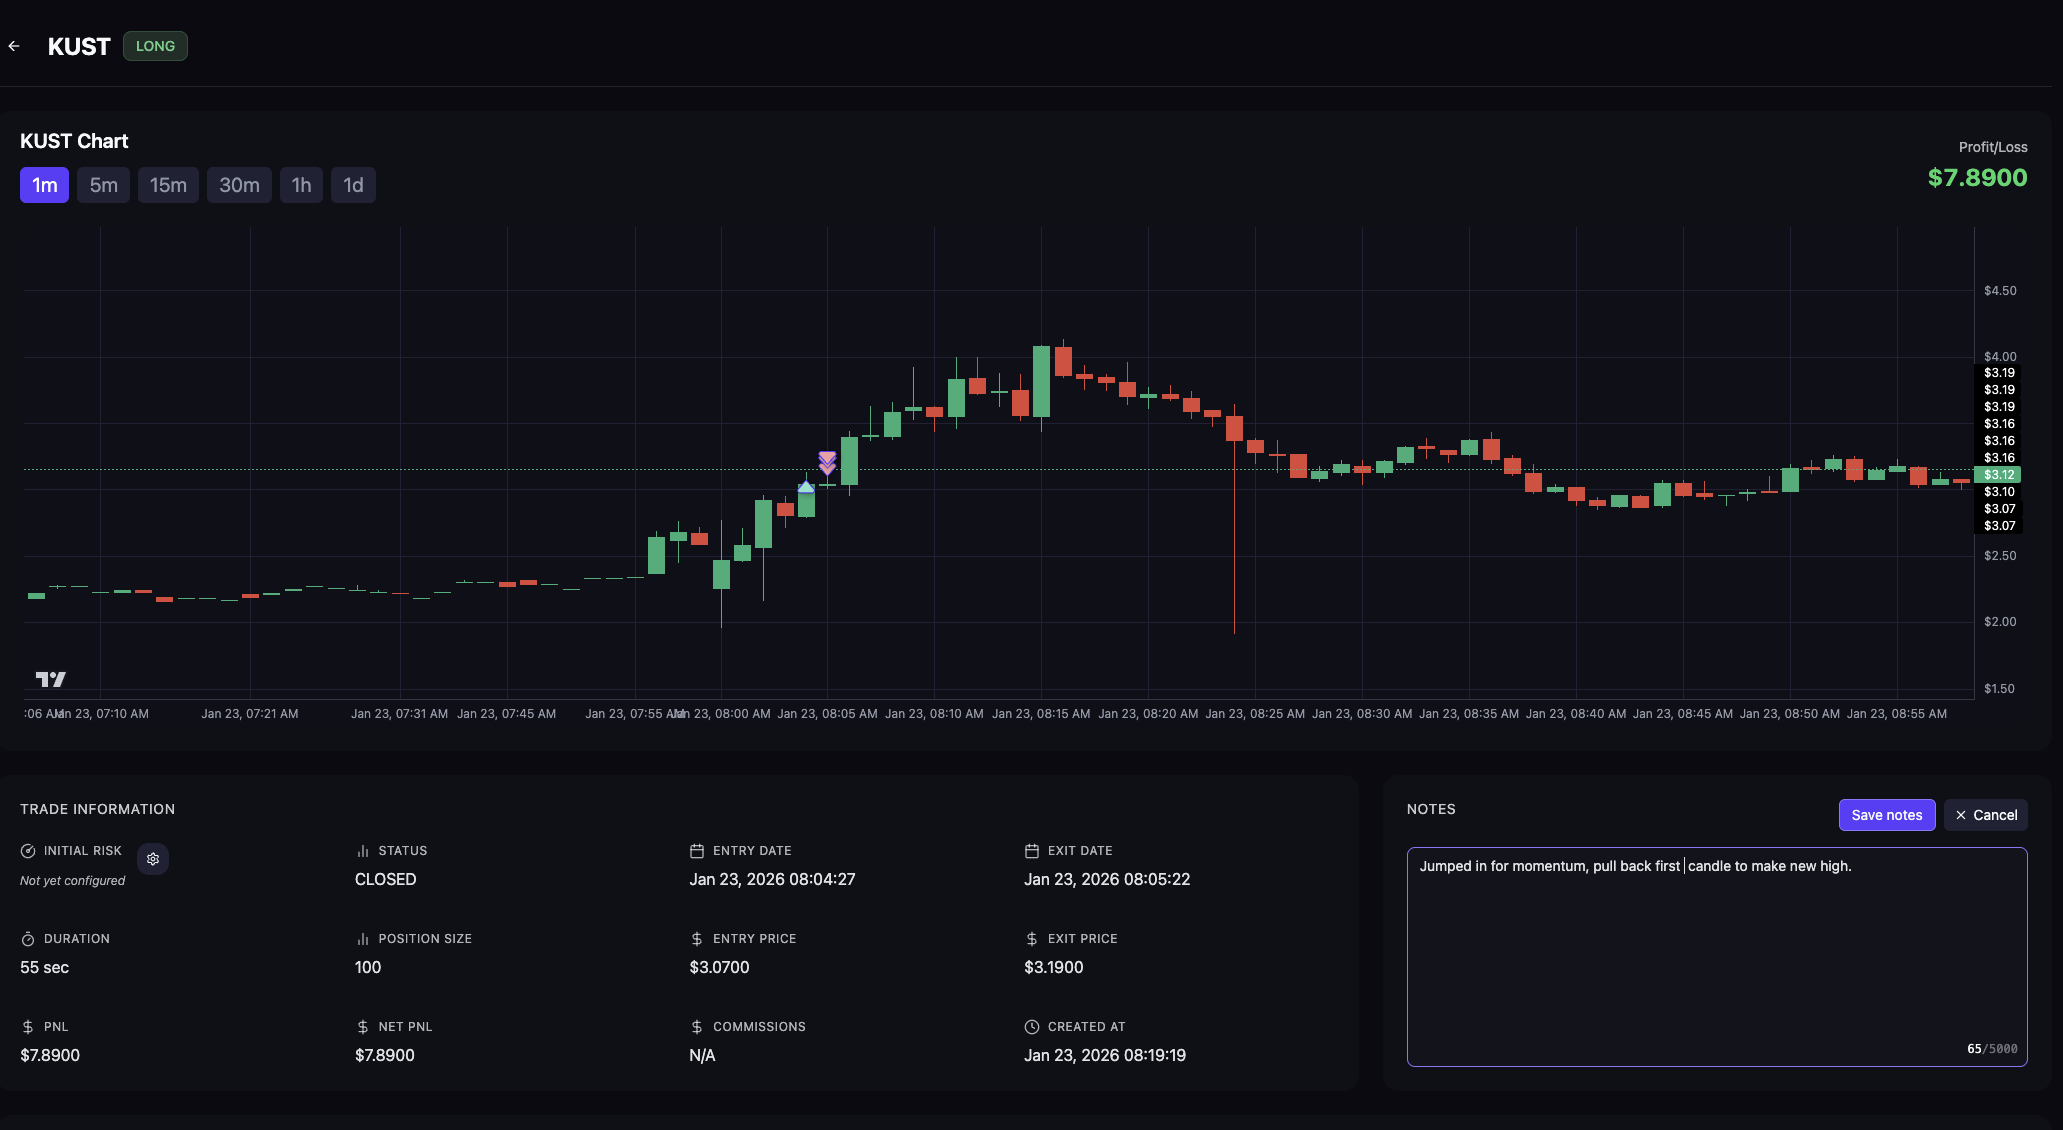
Task: Switch chart to 1m timeframe
Action: point(44,185)
